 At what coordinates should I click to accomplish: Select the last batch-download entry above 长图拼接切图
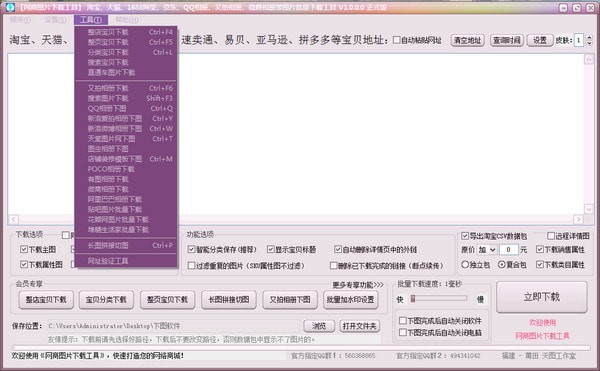coord(126,229)
